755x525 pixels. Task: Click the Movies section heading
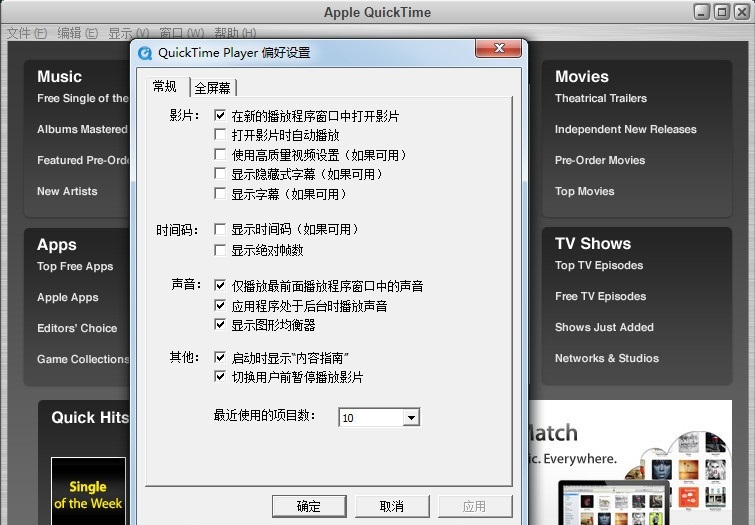click(x=581, y=77)
